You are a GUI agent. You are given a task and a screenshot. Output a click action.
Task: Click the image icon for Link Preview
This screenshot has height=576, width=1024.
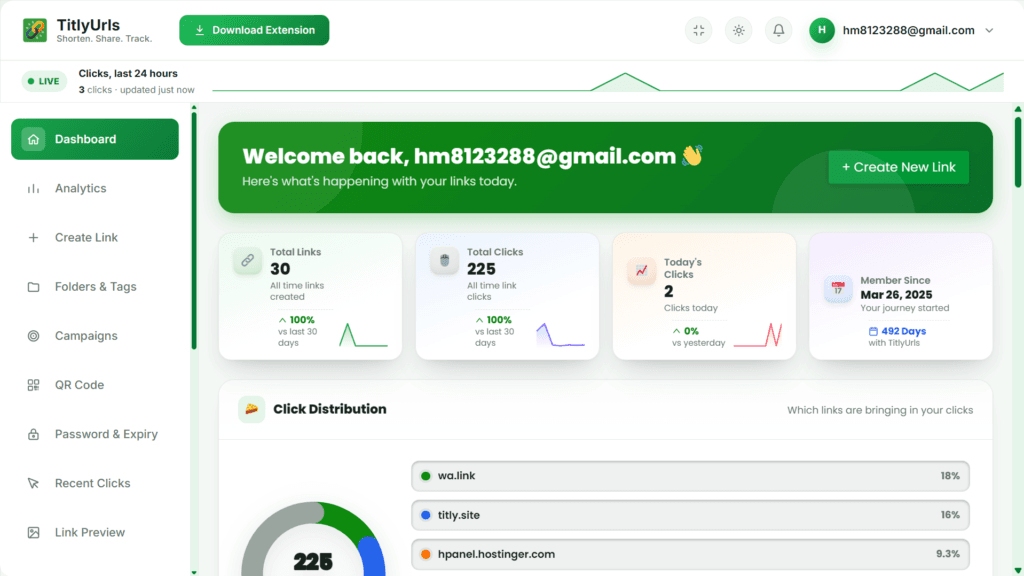coord(33,533)
